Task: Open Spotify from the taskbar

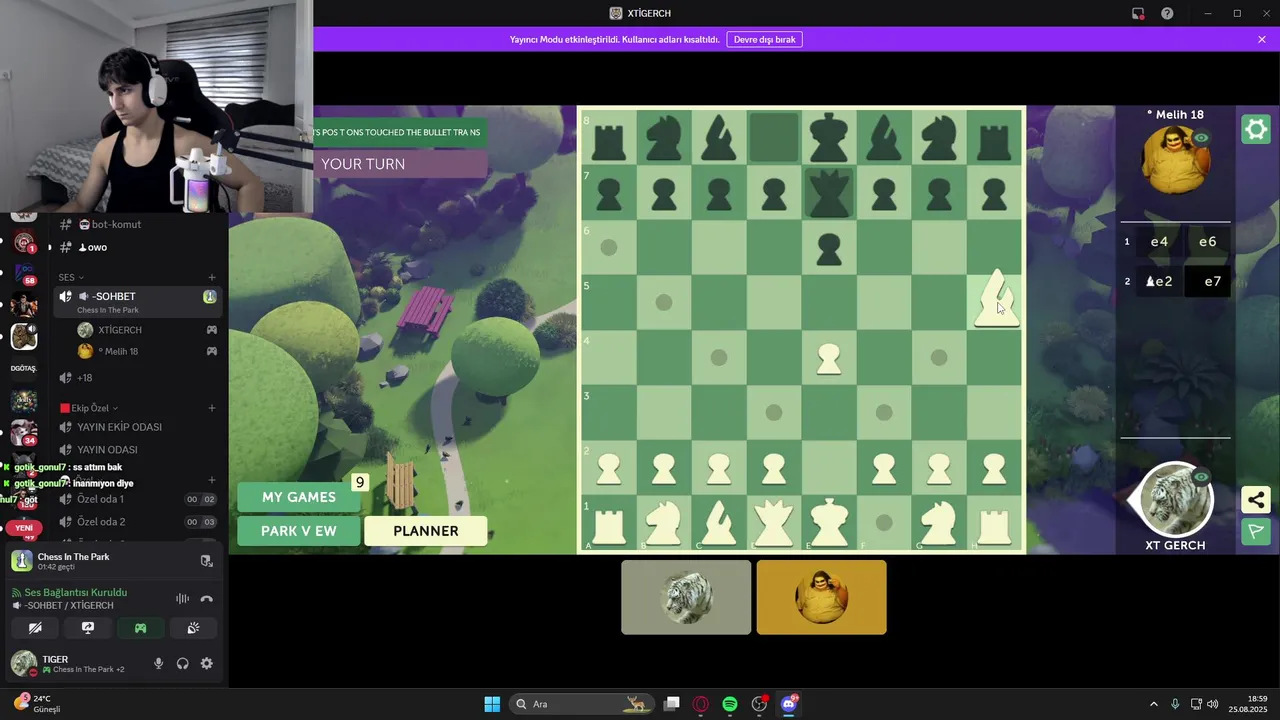Action: coord(730,704)
